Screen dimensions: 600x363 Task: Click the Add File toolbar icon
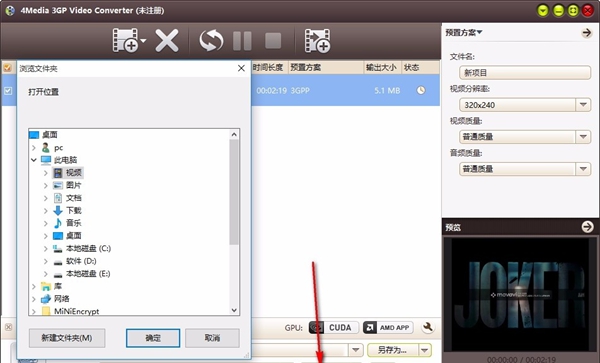point(125,40)
